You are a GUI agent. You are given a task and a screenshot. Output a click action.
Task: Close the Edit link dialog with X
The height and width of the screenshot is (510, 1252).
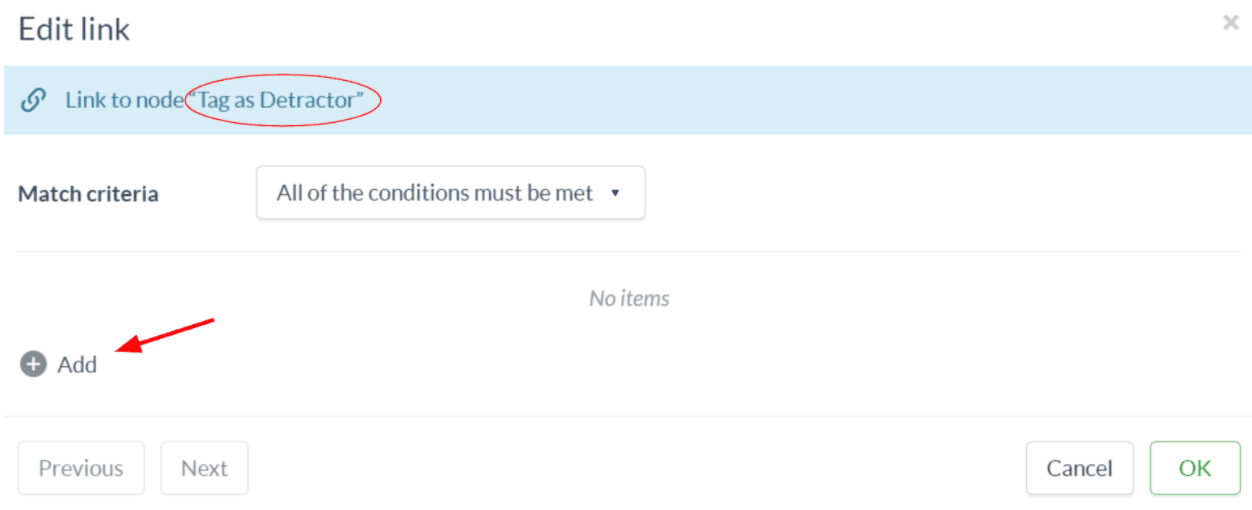coord(1231,23)
